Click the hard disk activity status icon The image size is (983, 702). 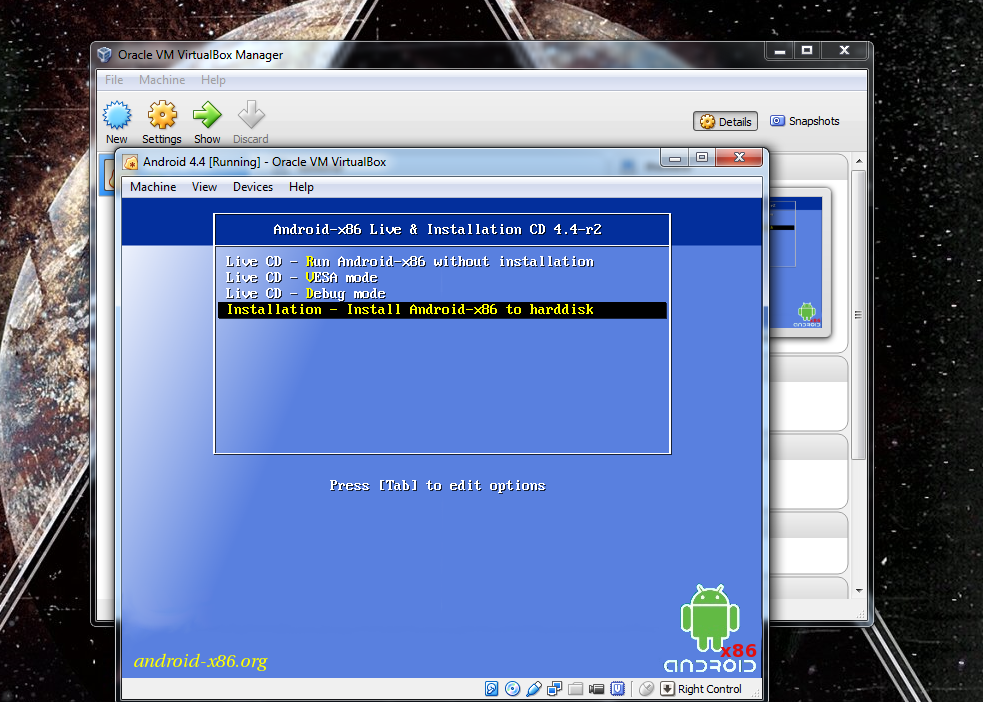click(492, 689)
